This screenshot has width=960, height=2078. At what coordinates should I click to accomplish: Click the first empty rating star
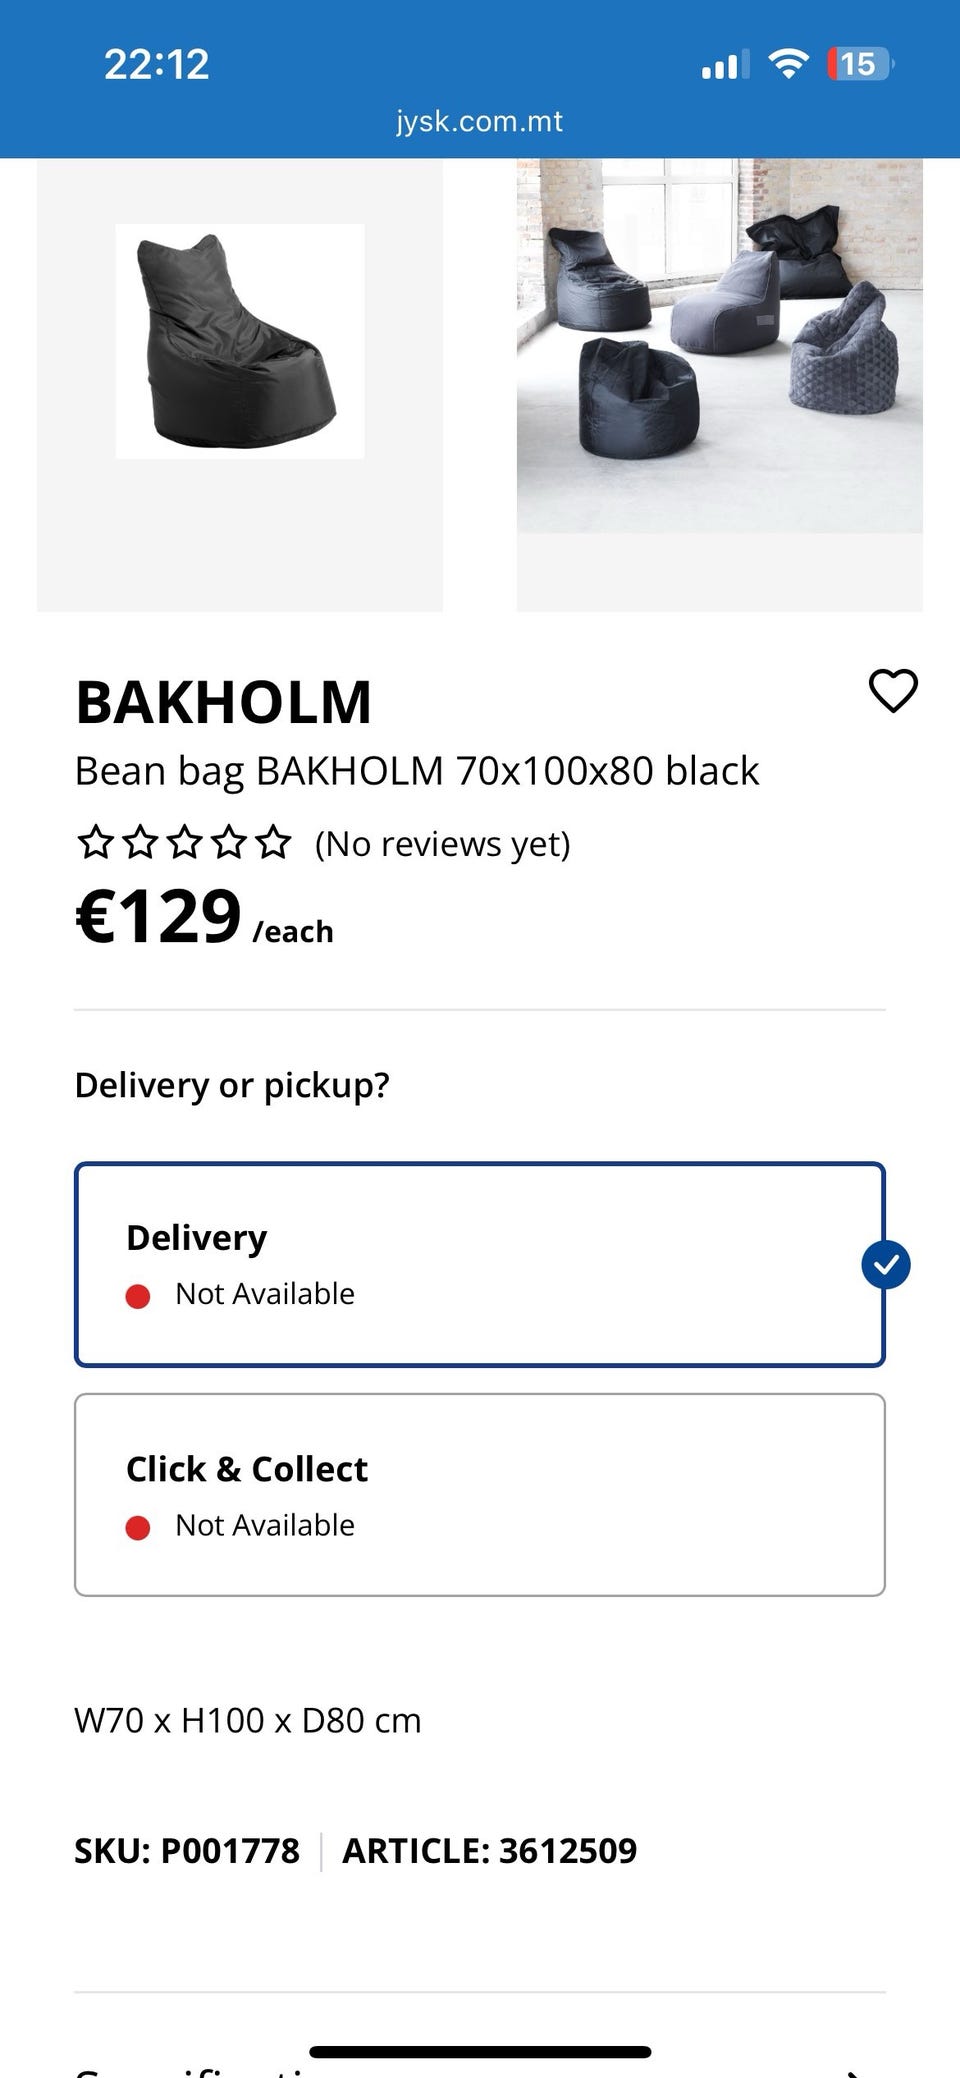tap(96, 843)
